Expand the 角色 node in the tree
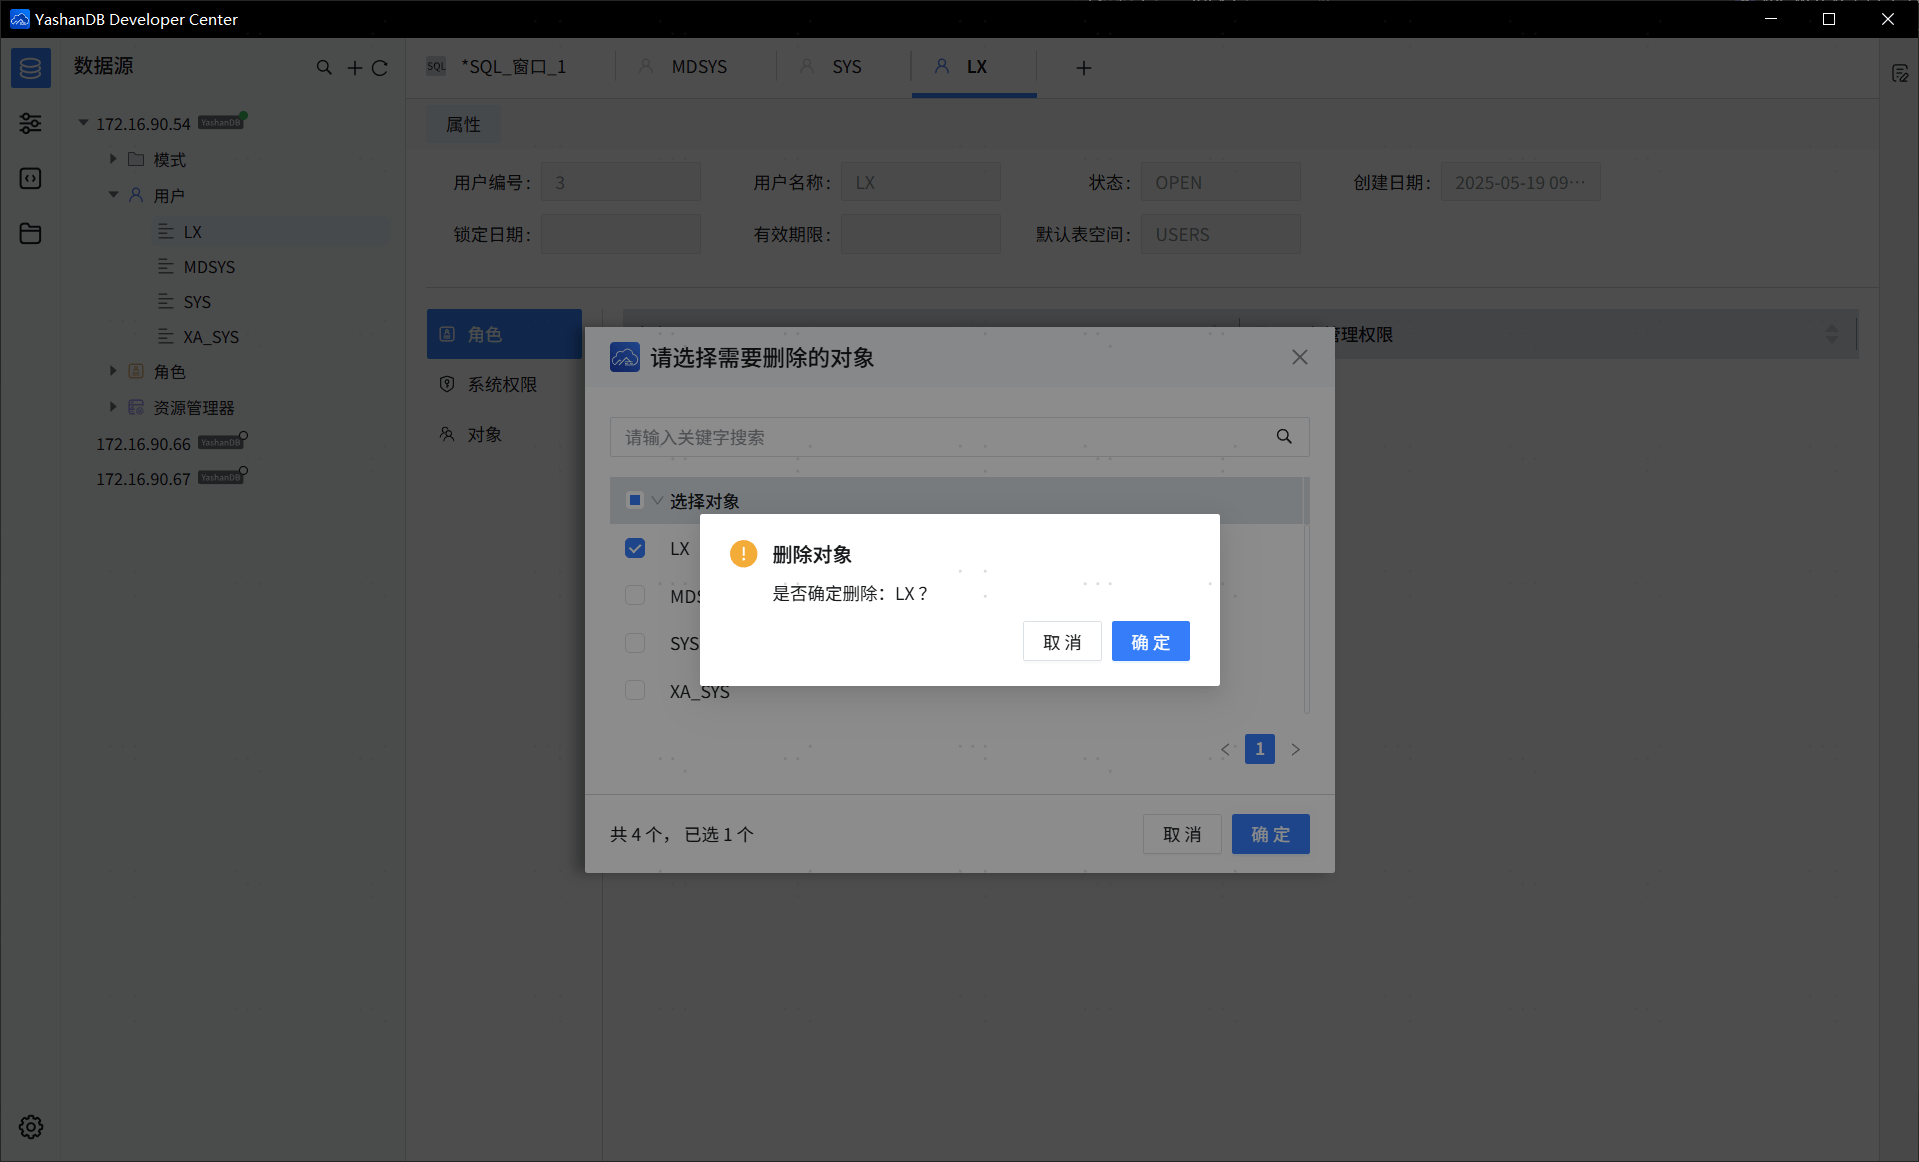1919x1162 pixels. 113,371
